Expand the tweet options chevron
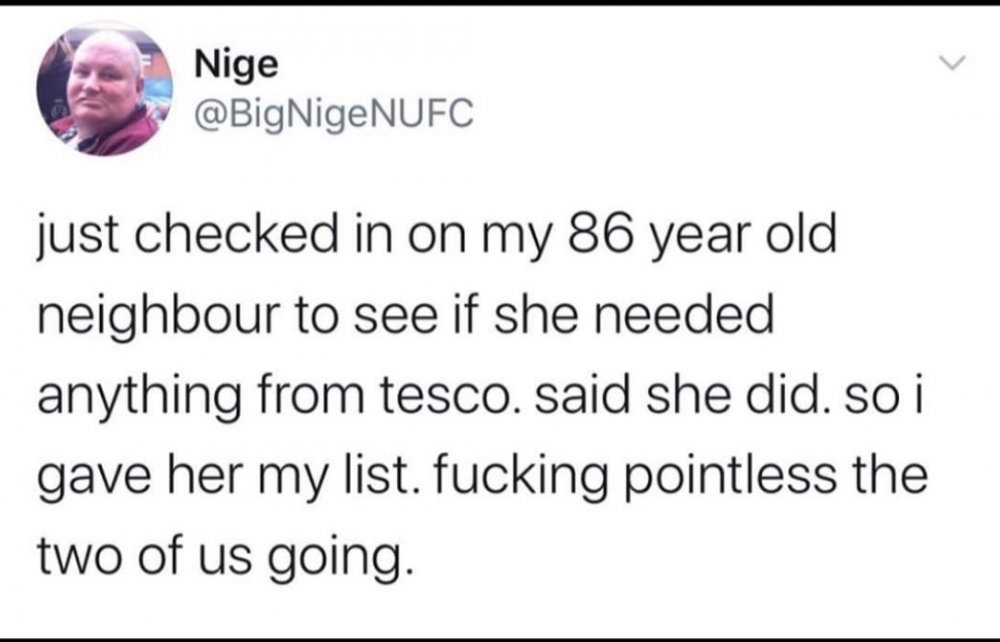Image resolution: width=1000 pixels, height=642 pixels. 953,62
